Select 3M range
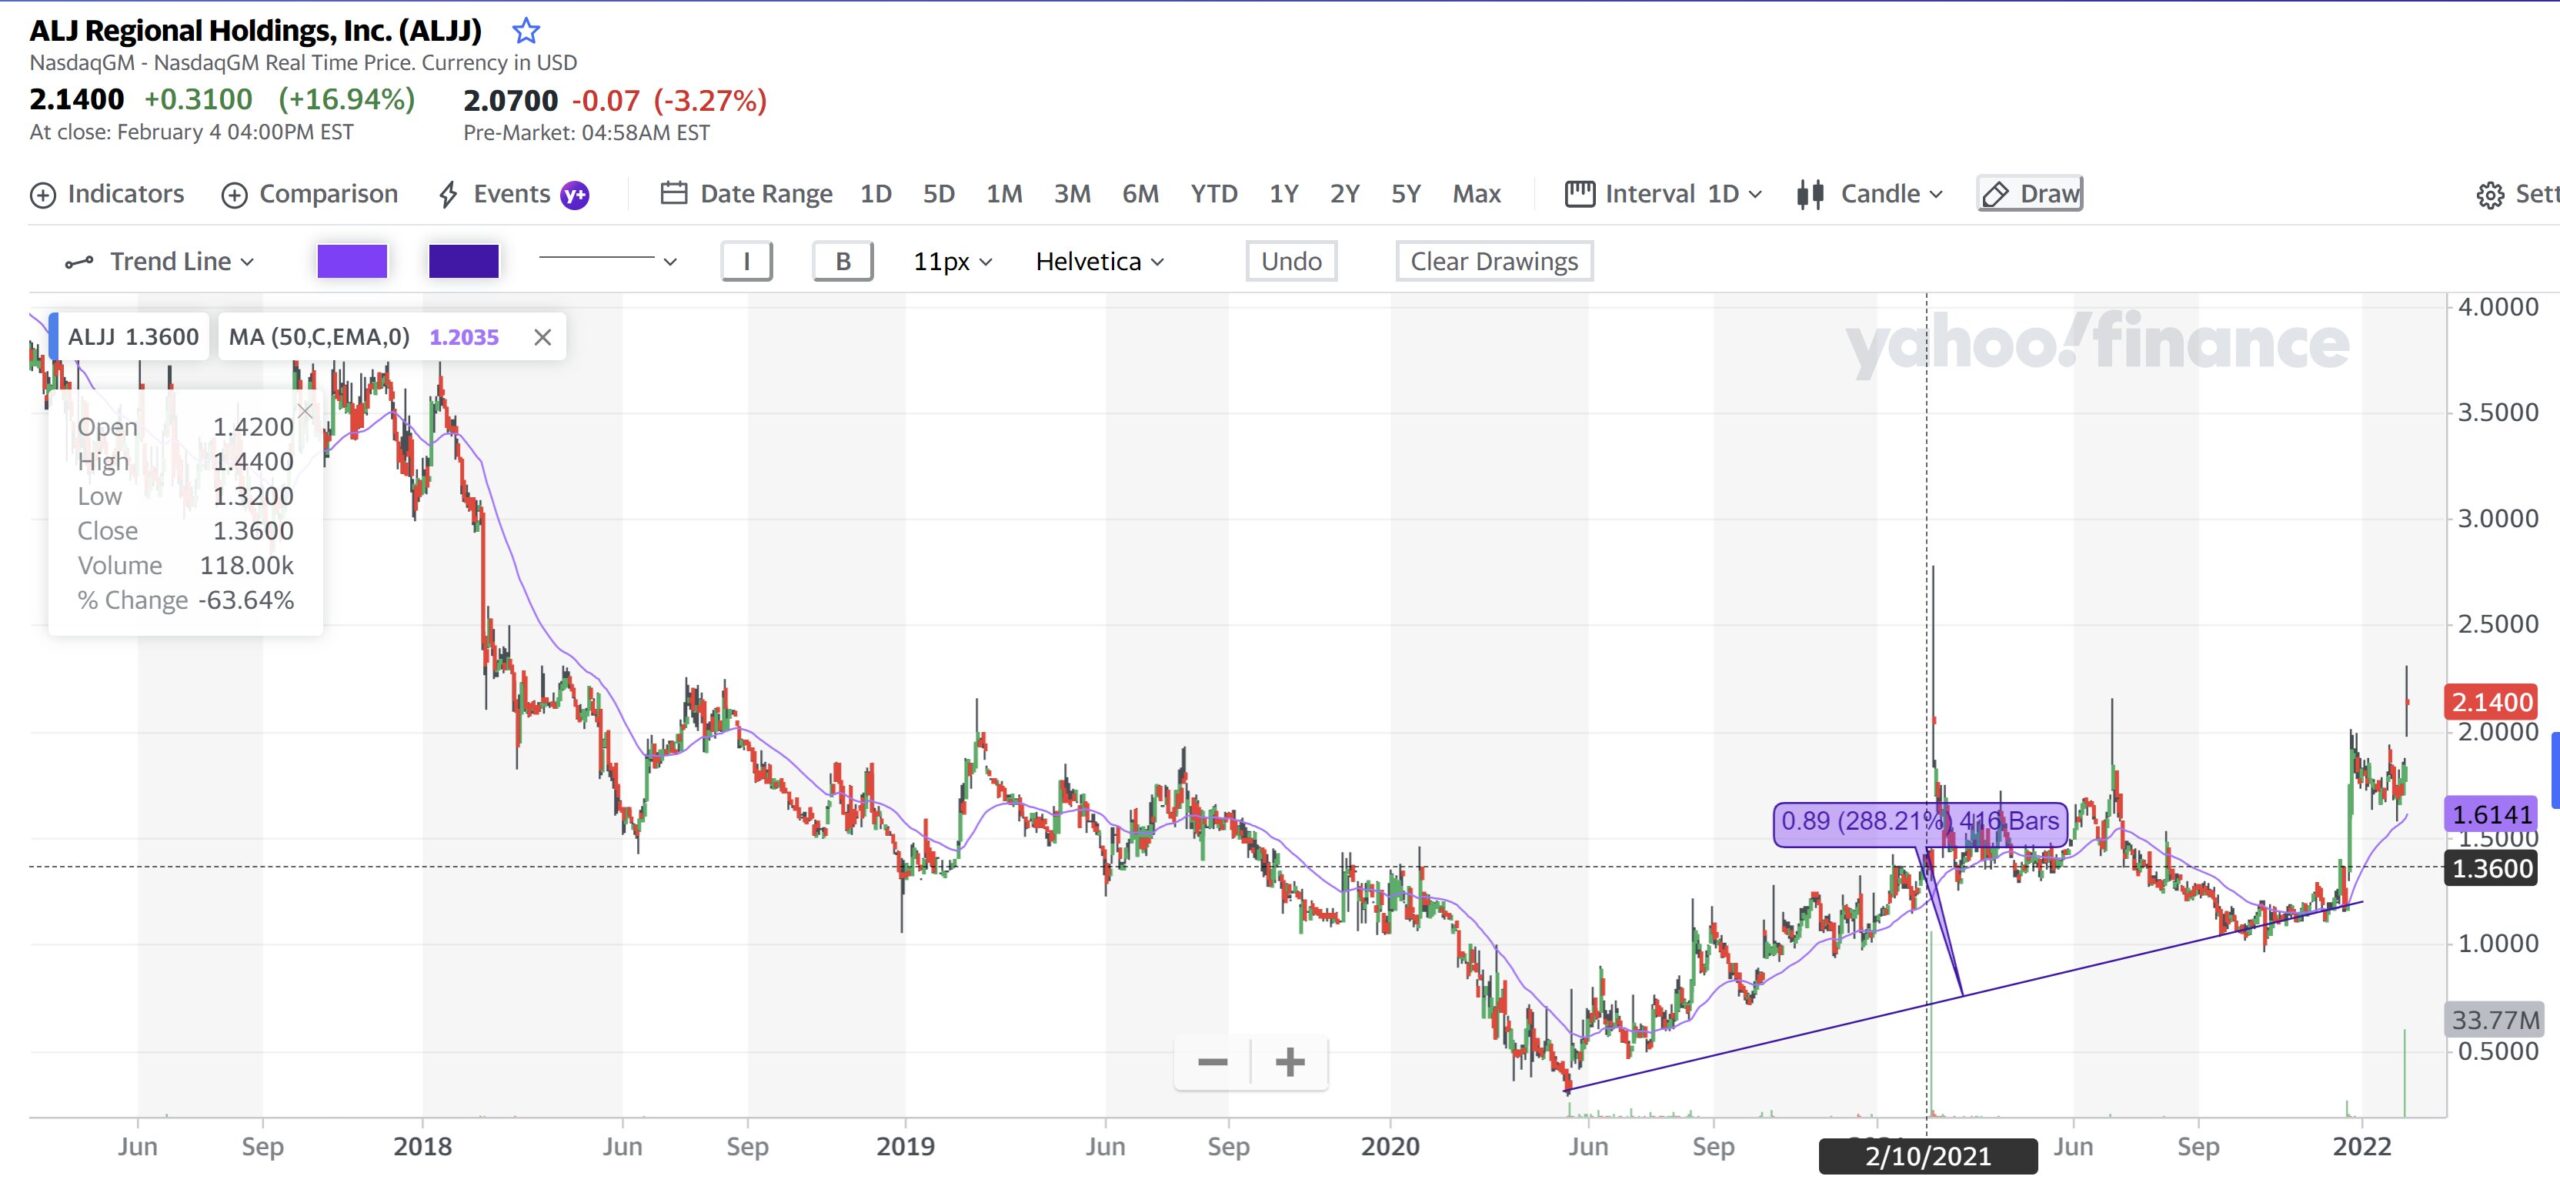Screen dimensions: 2560x1183 pyautogui.click(x=1072, y=194)
